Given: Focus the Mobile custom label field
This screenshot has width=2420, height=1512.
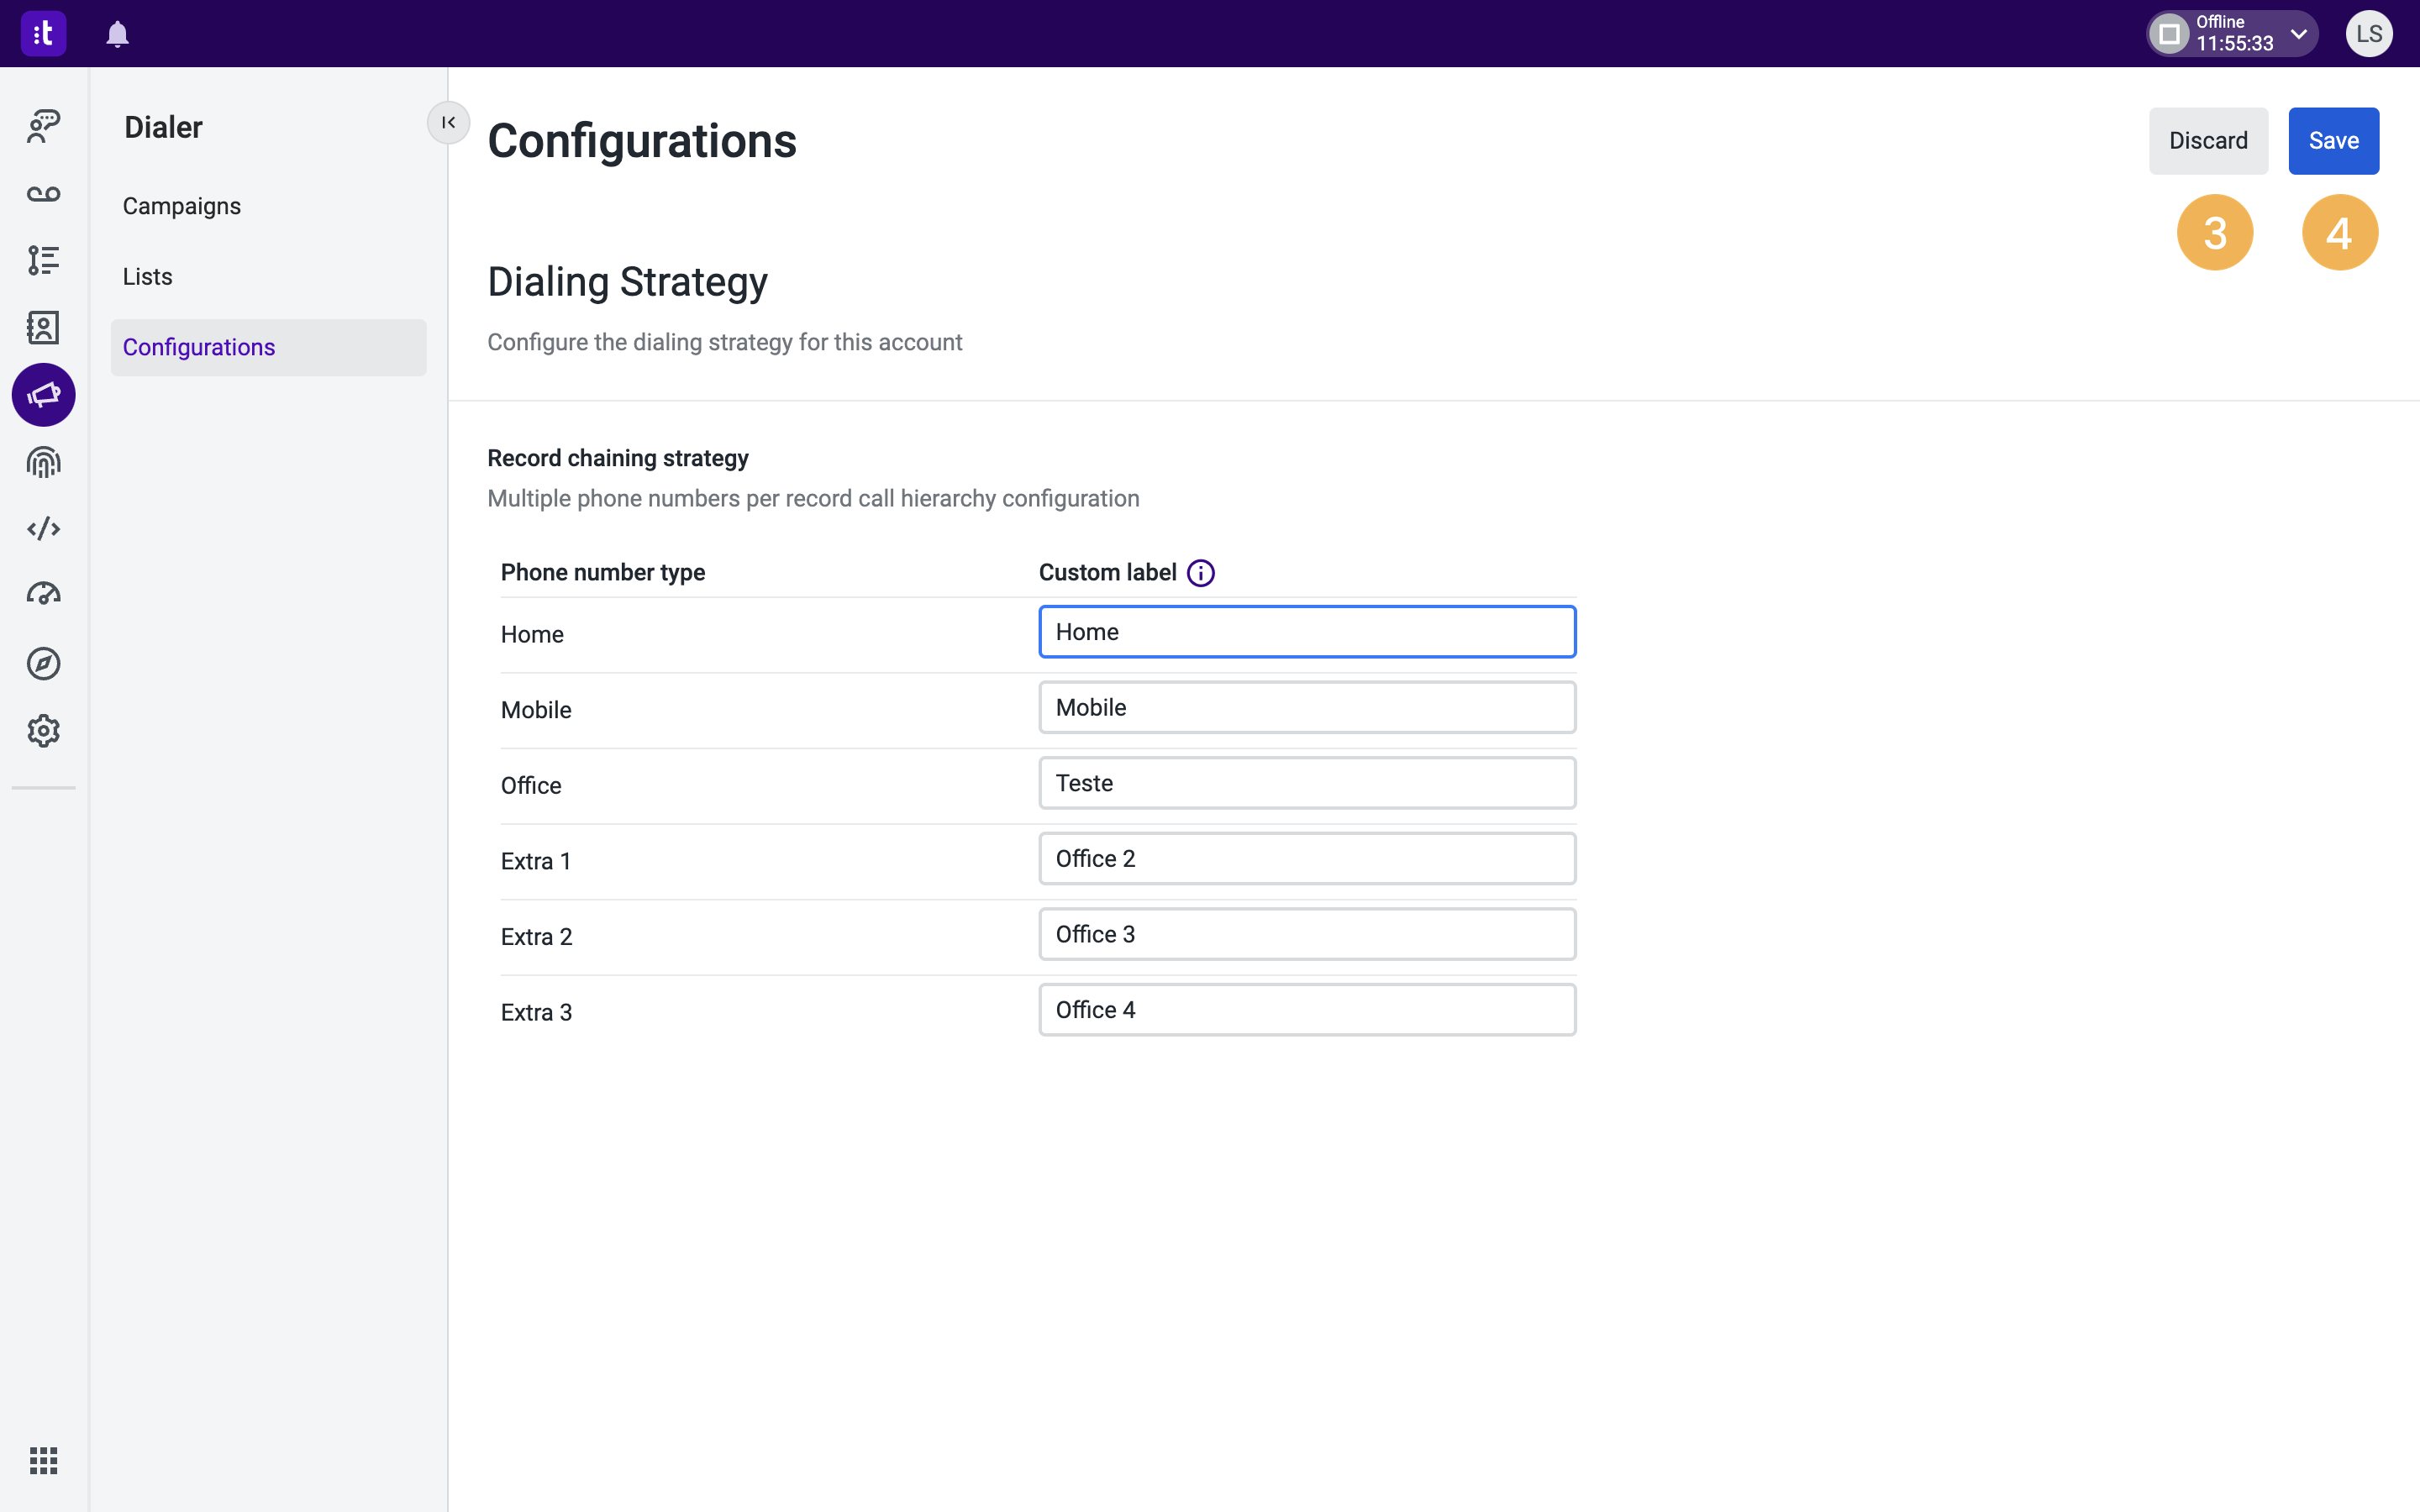Looking at the screenshot, I should click(x=1307, y=707).
